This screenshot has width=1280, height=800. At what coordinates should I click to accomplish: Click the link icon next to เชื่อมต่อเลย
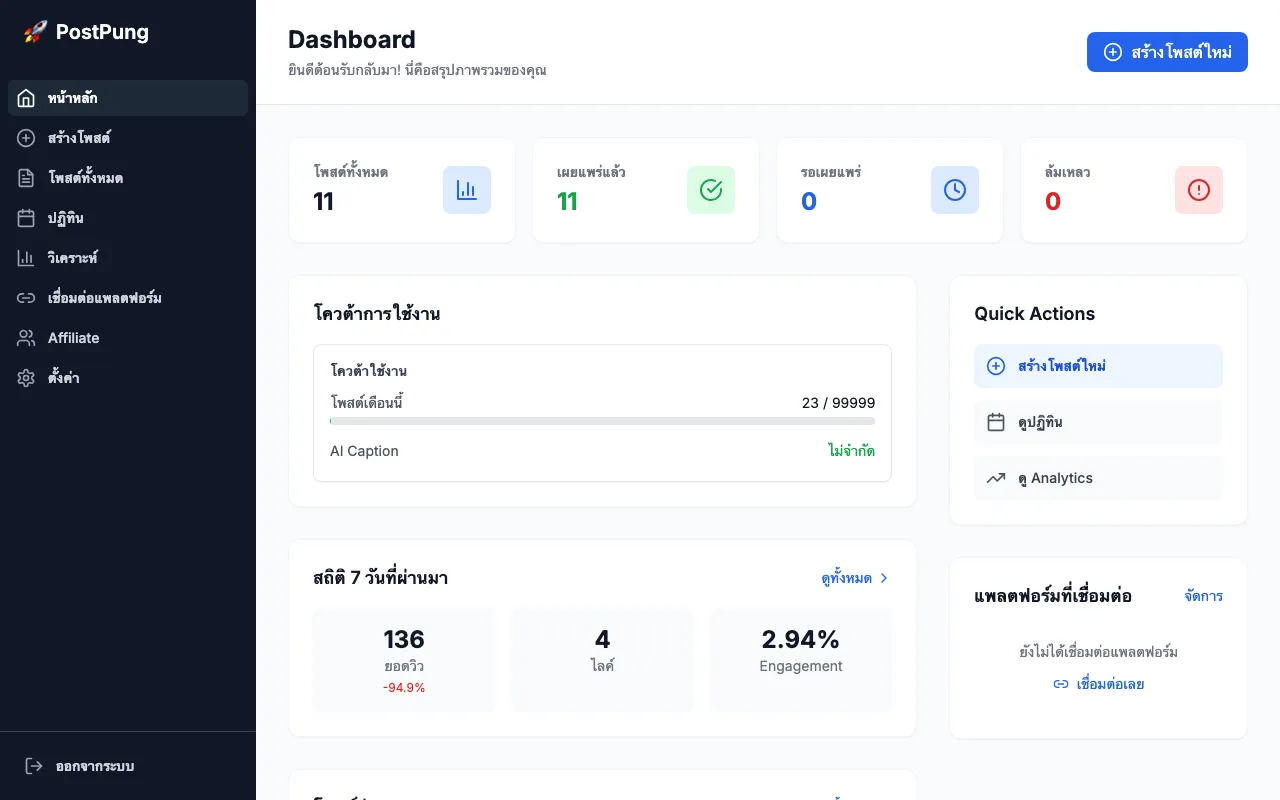click(1061, 684)
